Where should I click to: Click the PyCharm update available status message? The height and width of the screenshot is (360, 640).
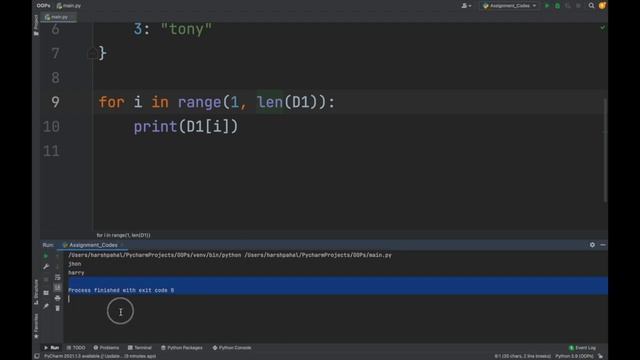[100, 356]
